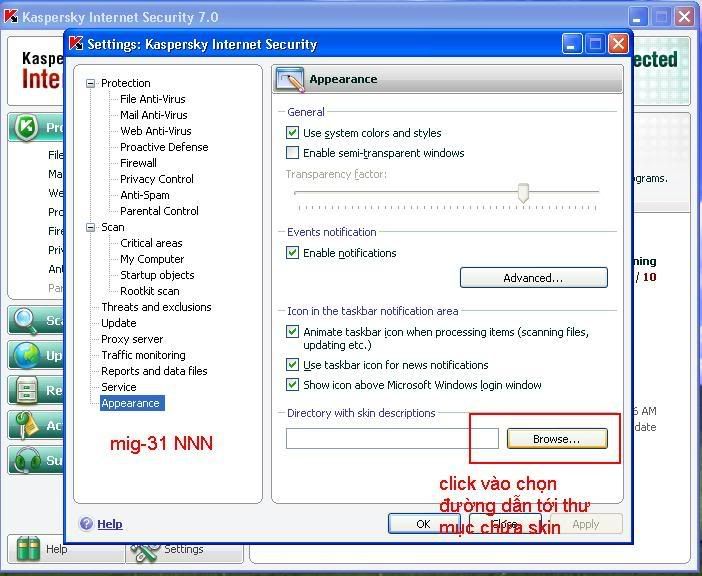
Task: Collapse the Protection tree node
Action: pyautogui.click(x=91, y=83)
